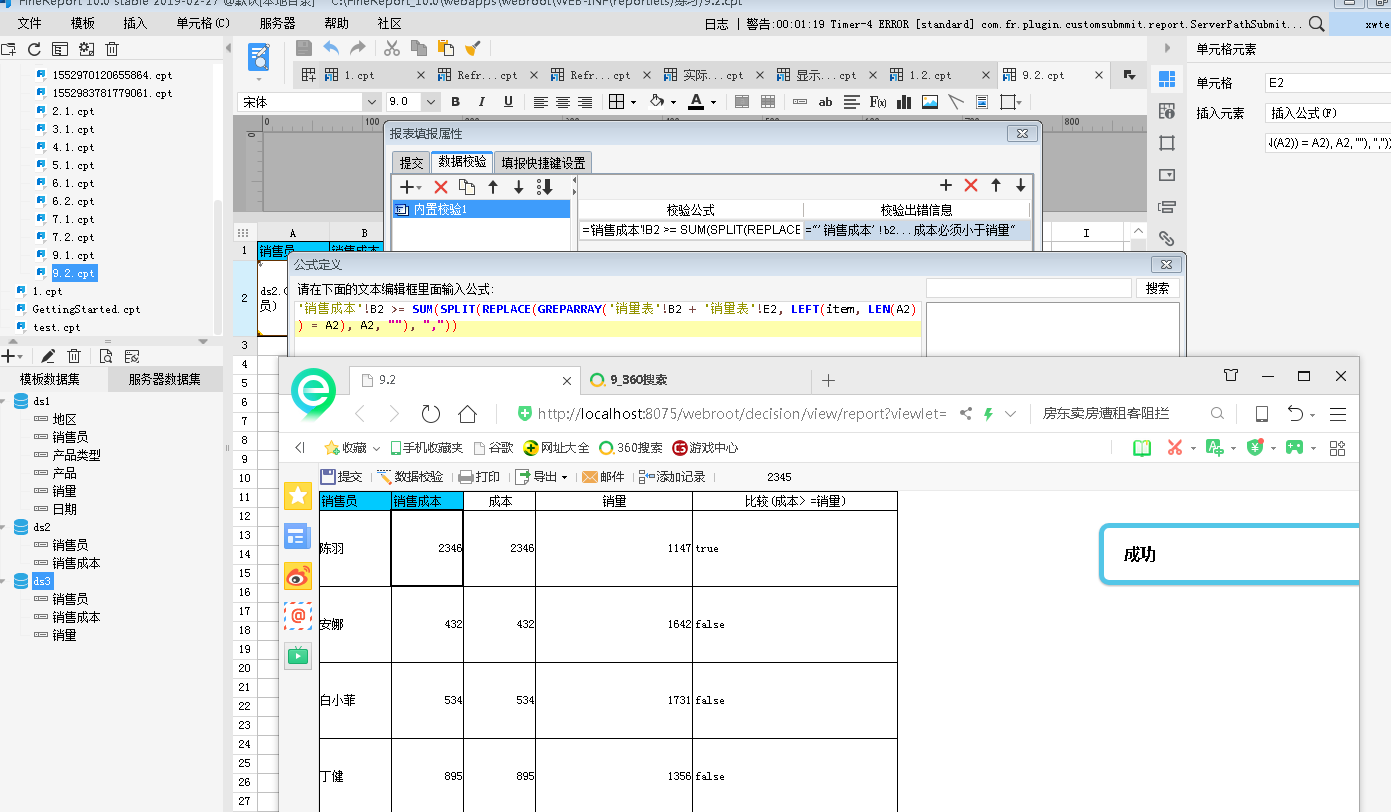
Task: Open a new browser tab with plus
Action: [828, 380]
